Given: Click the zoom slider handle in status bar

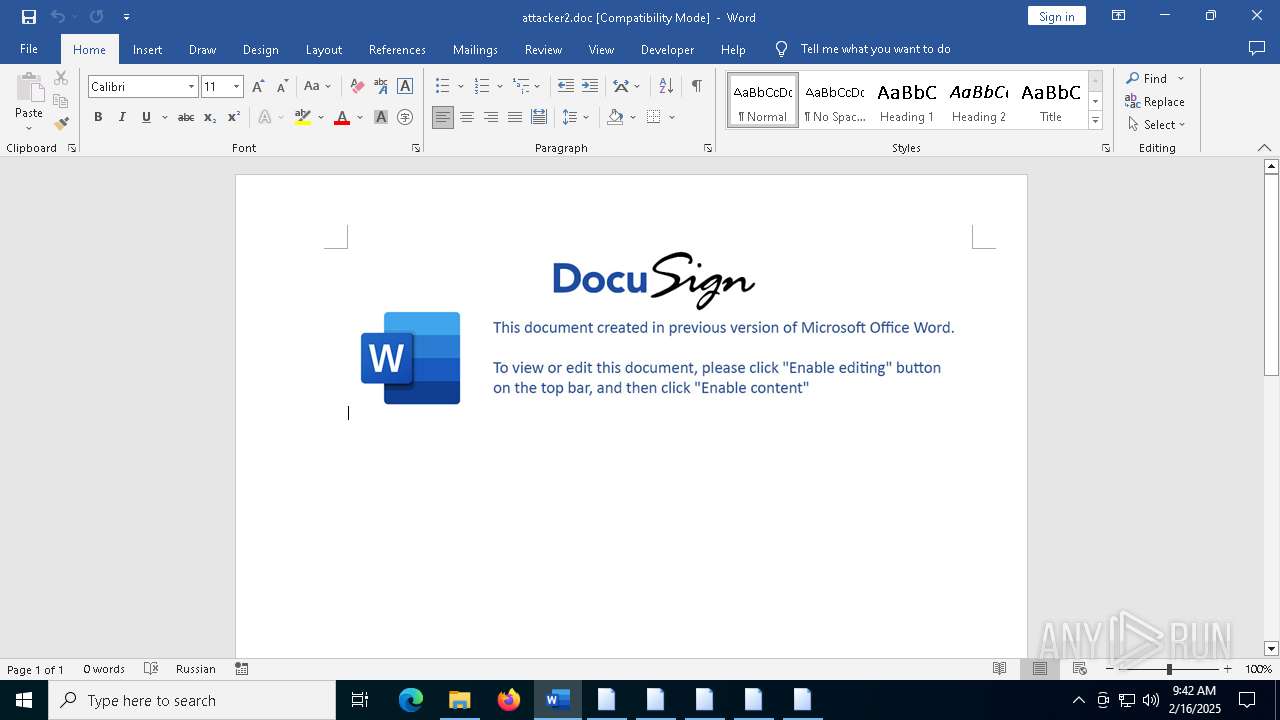Looking at the screenshot, I should tap(1169, 669).
